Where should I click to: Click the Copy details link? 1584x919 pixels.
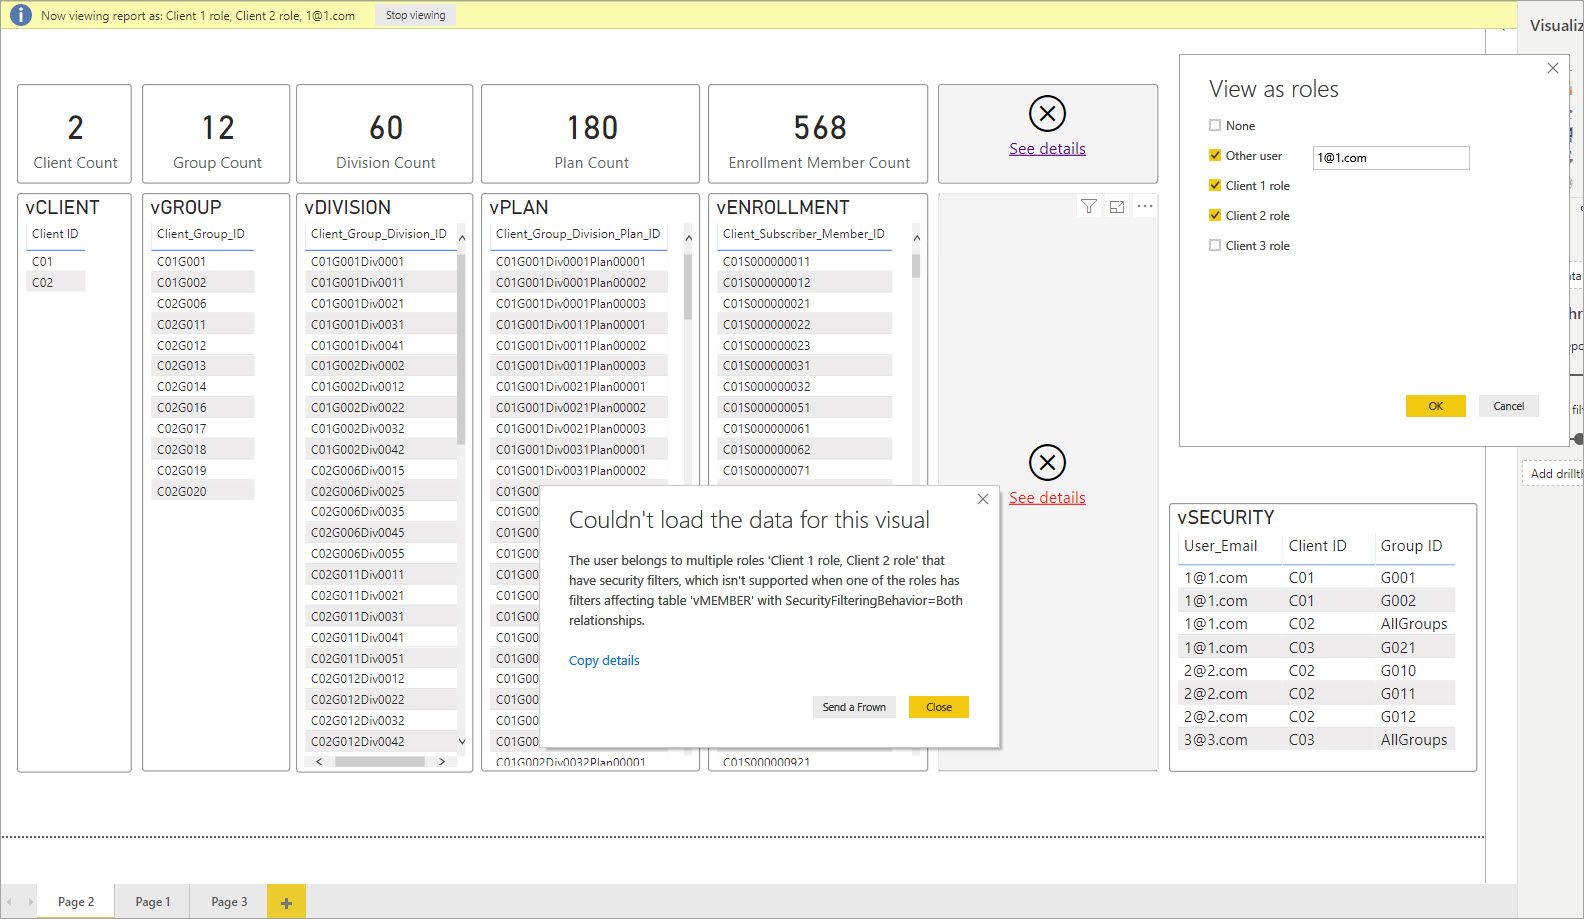coord(604,661)
